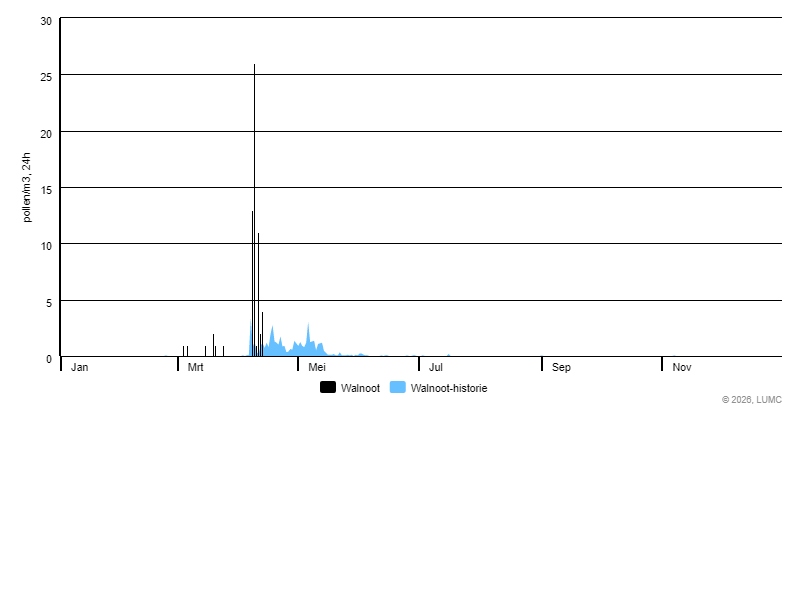Click the 5 value on the y-axis
This screenshot has width=800, height=600.
click(x=48, y=302)
